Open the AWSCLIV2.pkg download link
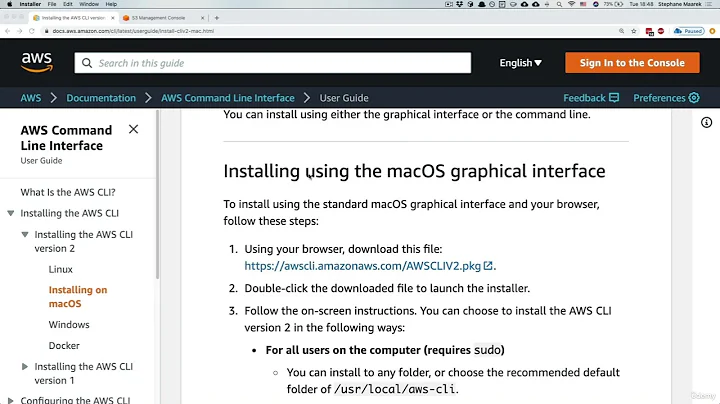 coord(368,266)
